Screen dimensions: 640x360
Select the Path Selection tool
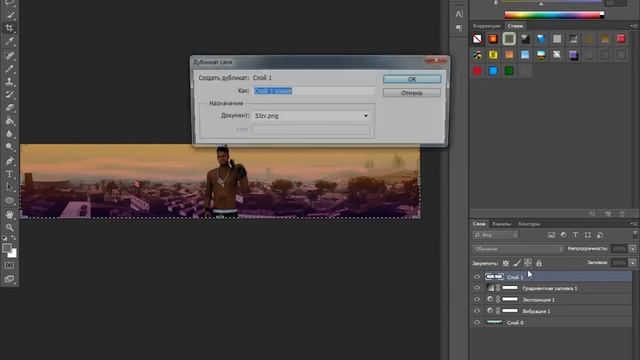pos(10,187)
